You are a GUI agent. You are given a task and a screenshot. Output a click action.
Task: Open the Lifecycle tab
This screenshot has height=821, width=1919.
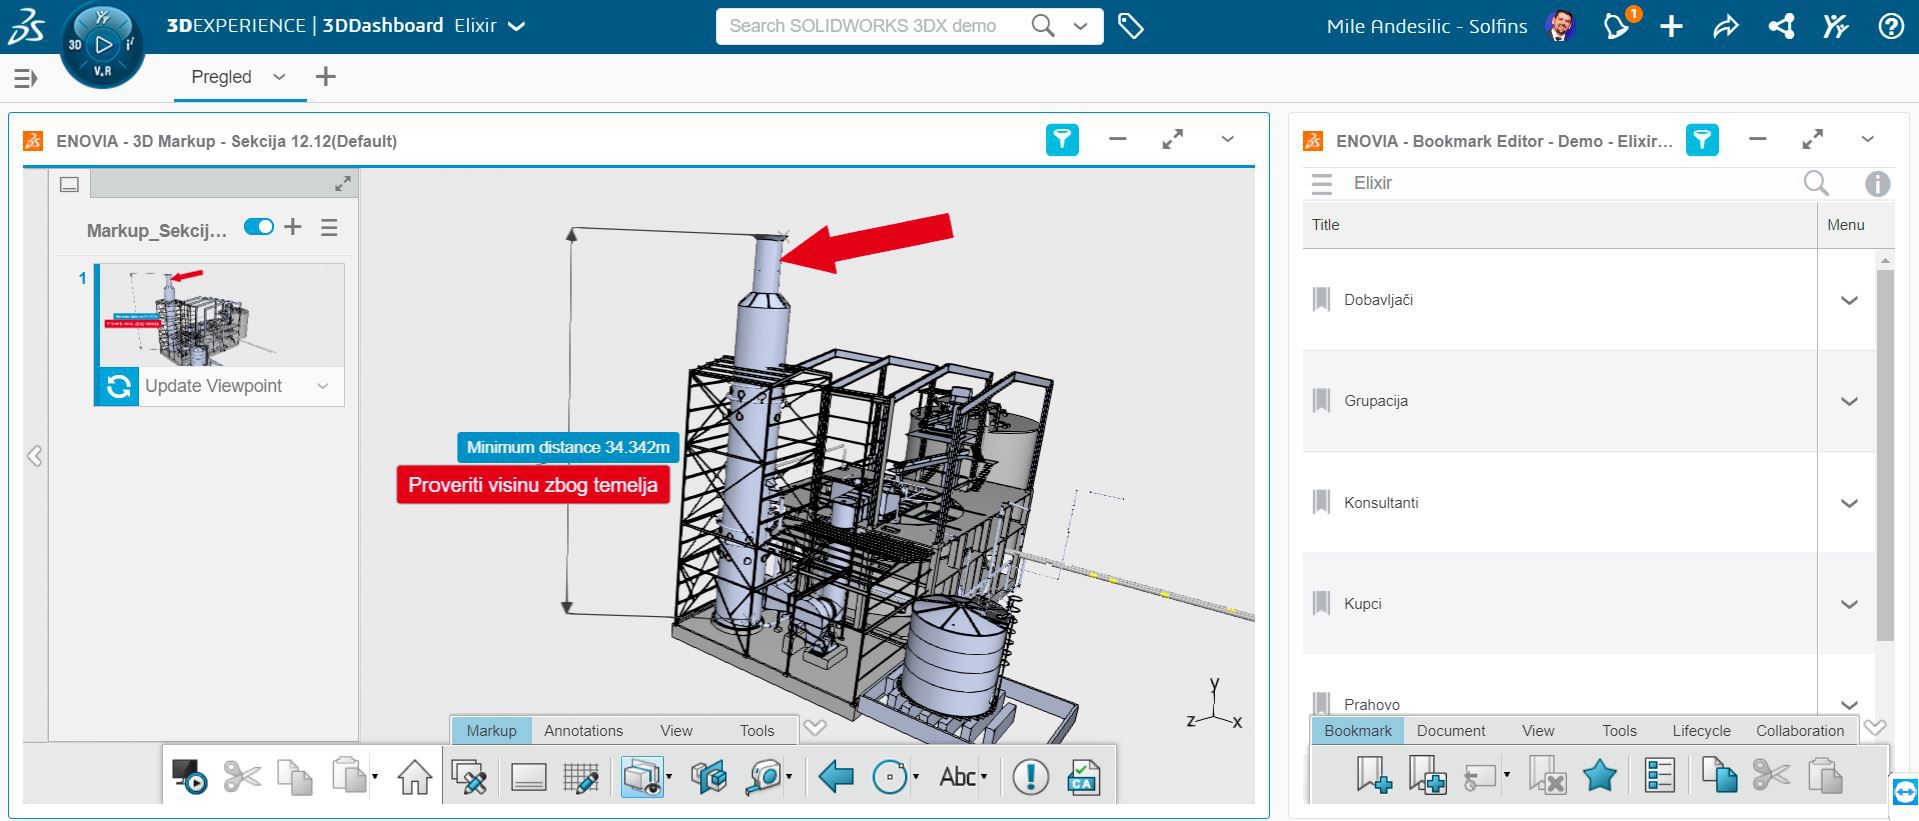tap(1701, 731)
